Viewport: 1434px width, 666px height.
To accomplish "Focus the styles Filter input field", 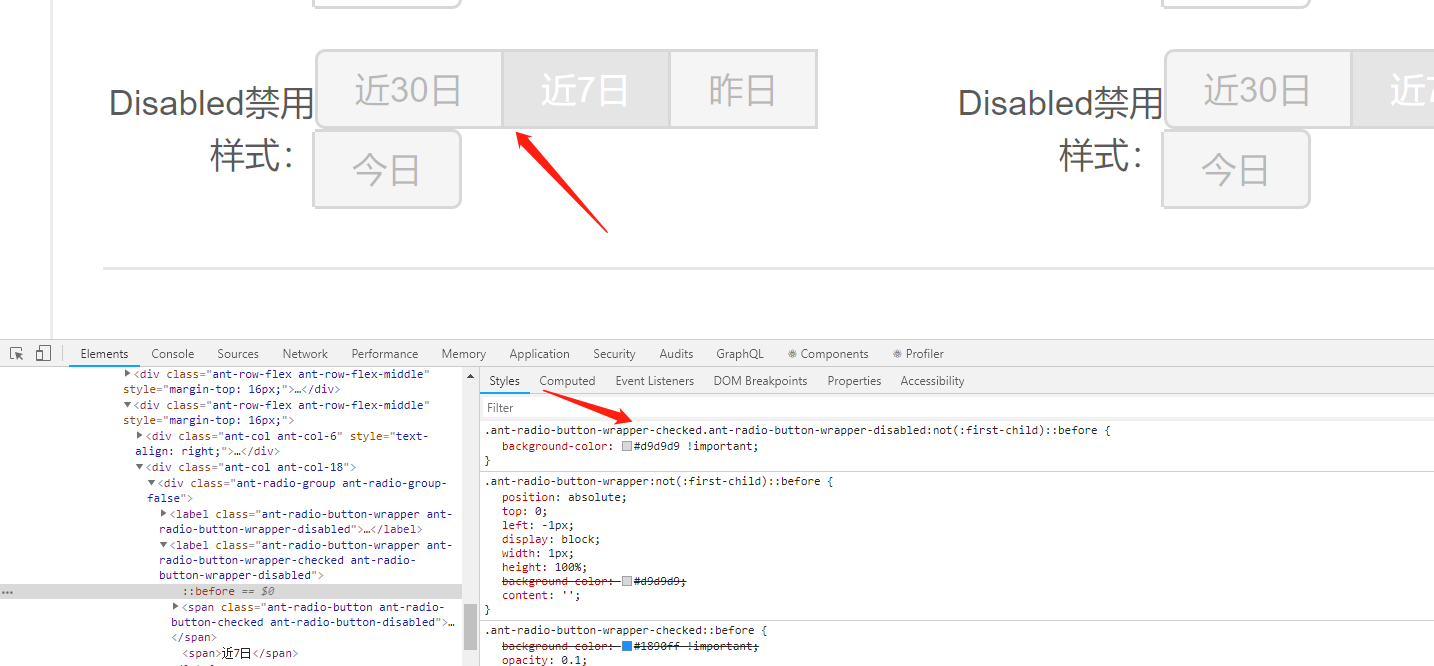I will [957, 408].
